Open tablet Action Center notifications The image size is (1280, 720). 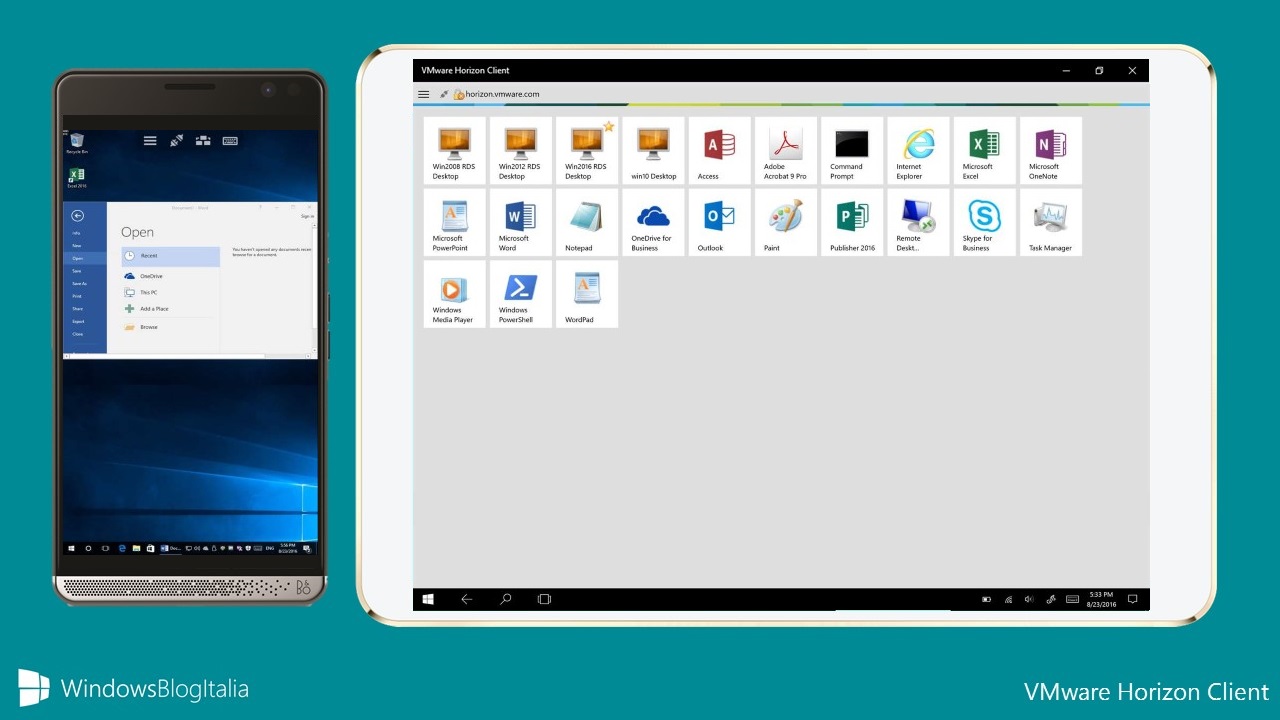[x=1133, y=599]
